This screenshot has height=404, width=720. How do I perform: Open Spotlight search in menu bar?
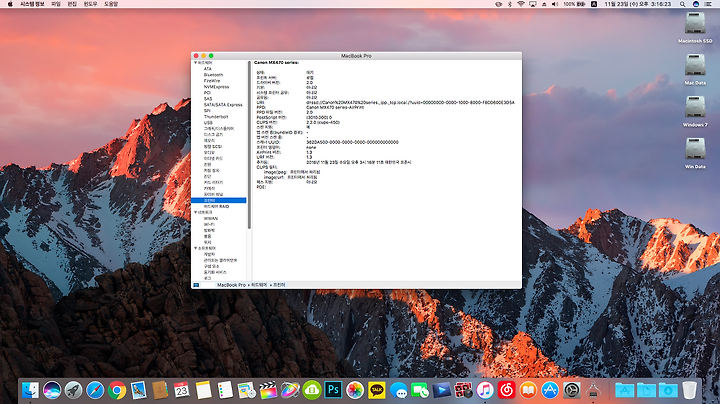(683, 4)
